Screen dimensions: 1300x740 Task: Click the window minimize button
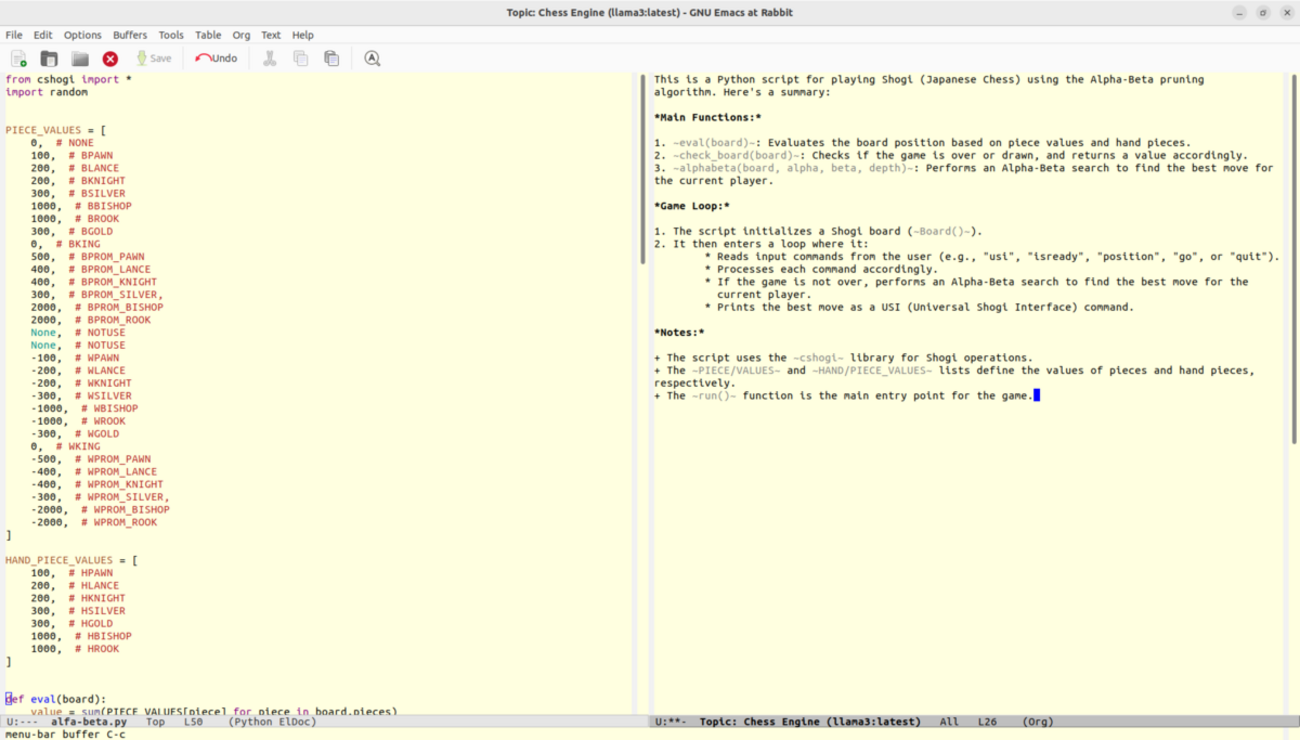pos(1239,13)
